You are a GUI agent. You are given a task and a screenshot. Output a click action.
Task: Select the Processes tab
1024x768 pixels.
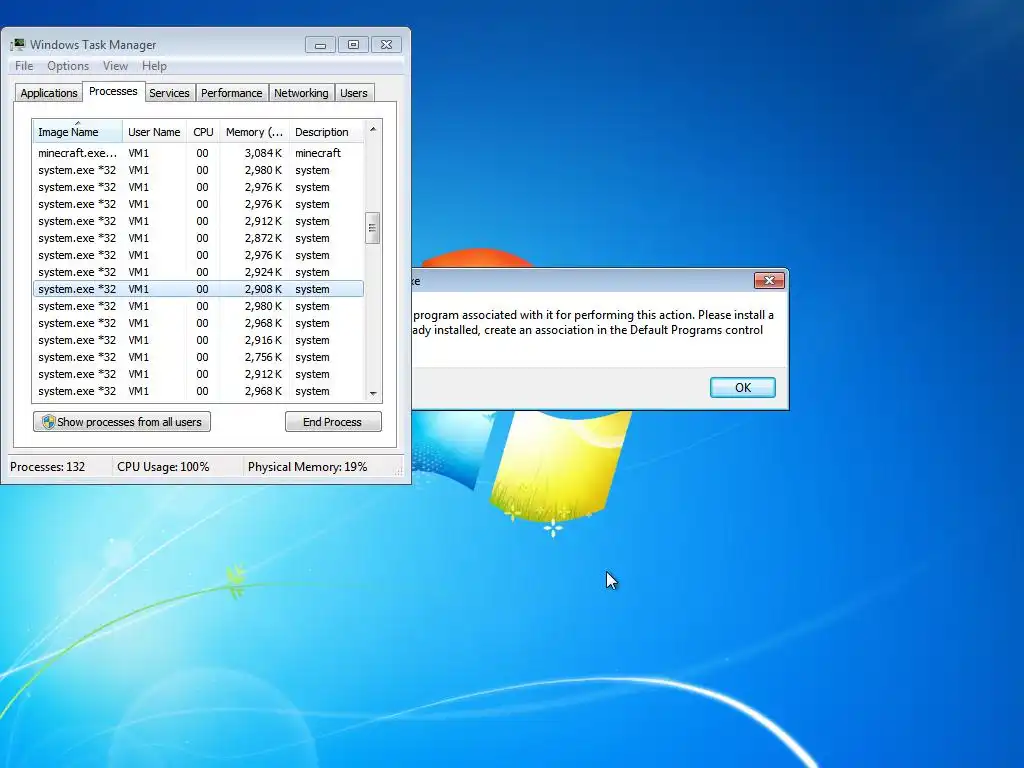tap(113, 91)
